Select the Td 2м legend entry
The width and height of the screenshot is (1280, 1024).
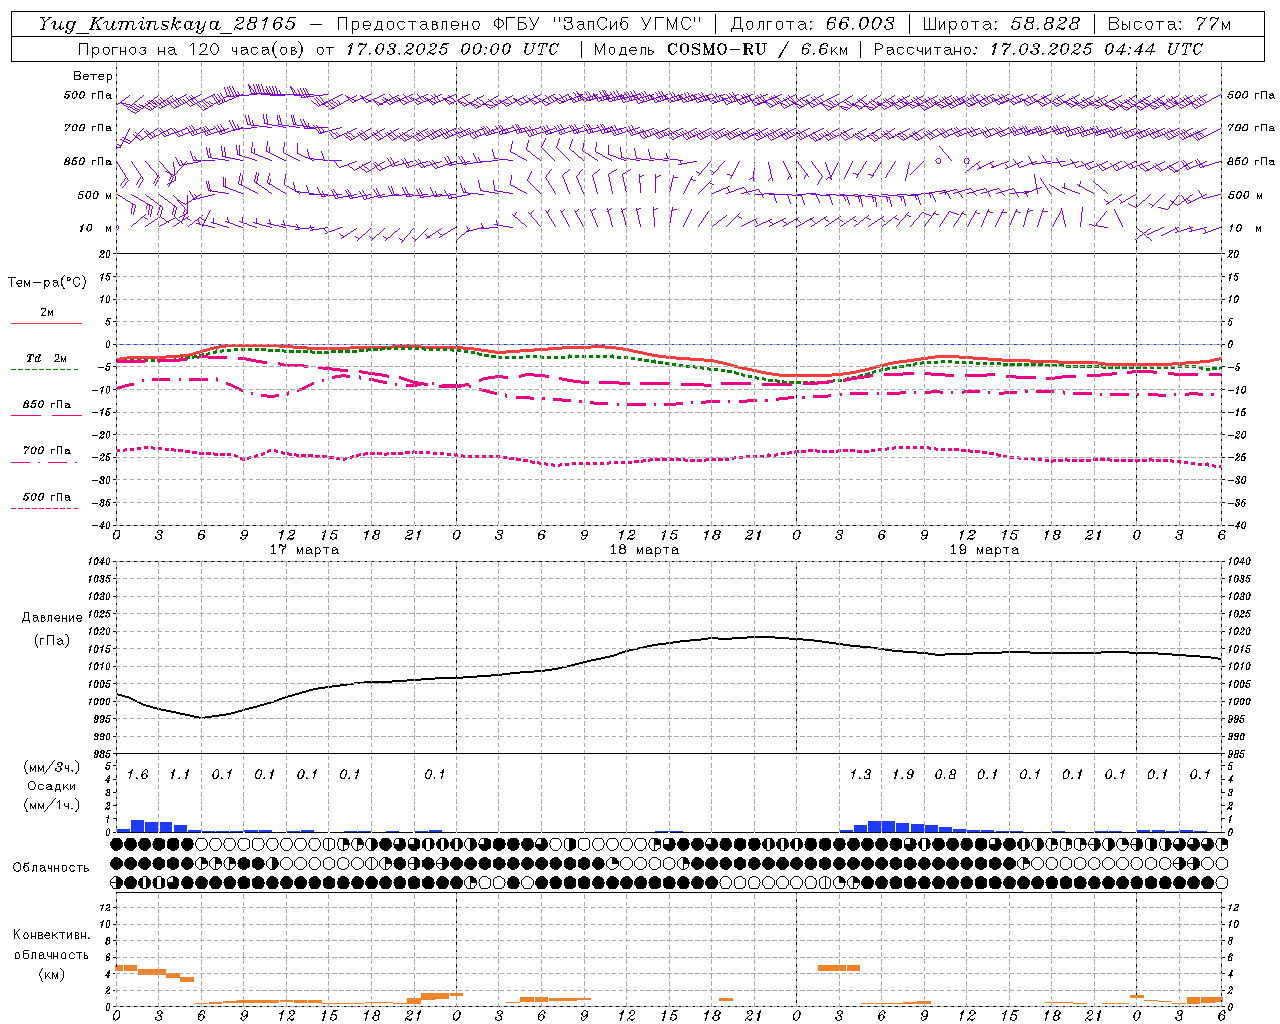(x=46, y=358)
